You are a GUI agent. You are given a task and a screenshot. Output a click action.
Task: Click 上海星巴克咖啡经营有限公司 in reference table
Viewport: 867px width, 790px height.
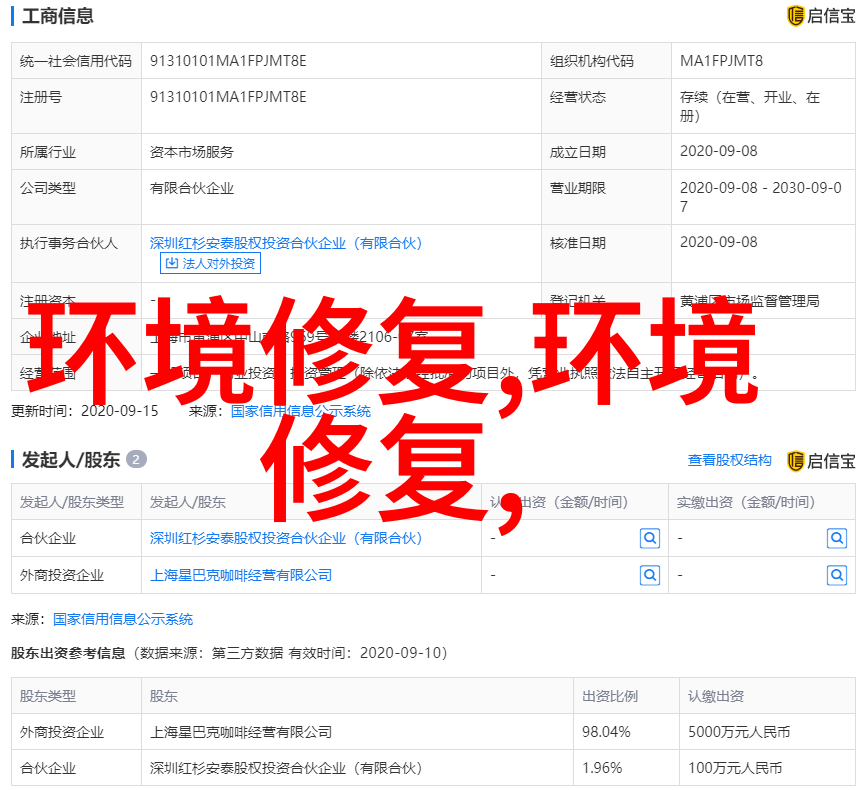point(241,732)
